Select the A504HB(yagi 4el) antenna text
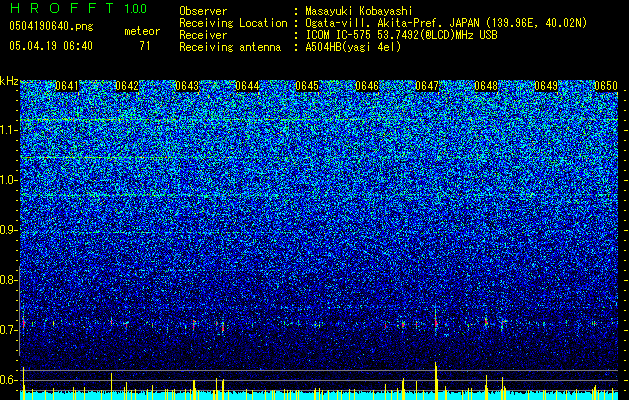This screenshot has height=400, width=629. (x=353, y=47)
